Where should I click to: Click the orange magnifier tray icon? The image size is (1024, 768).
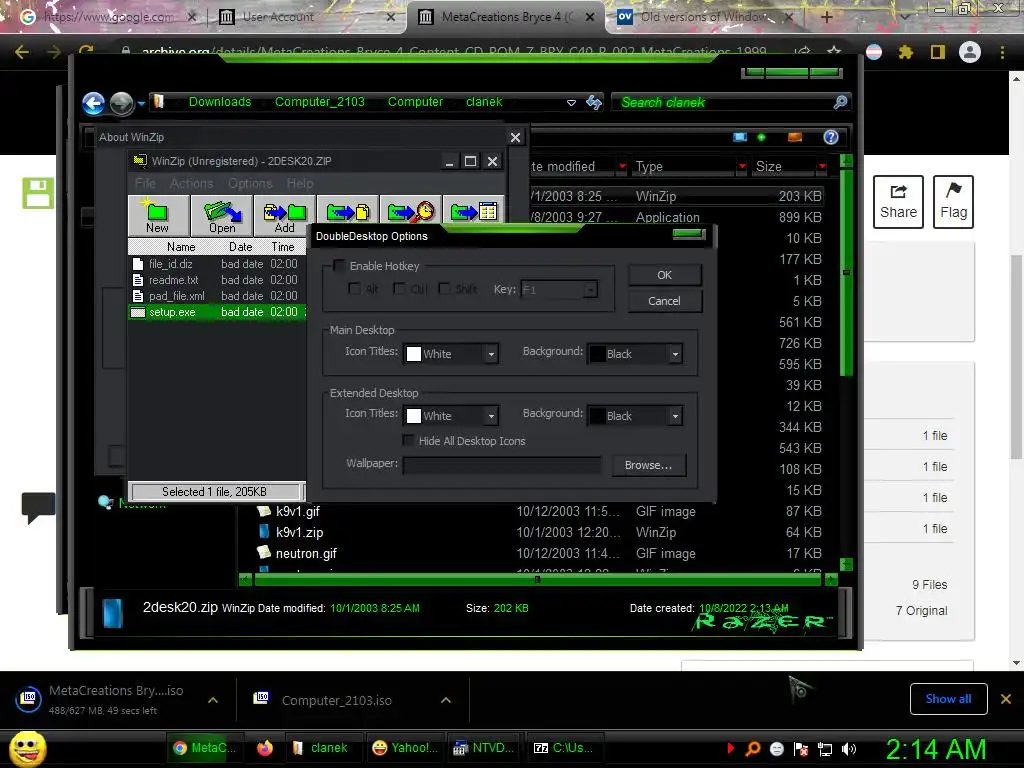tap(753, 749)
